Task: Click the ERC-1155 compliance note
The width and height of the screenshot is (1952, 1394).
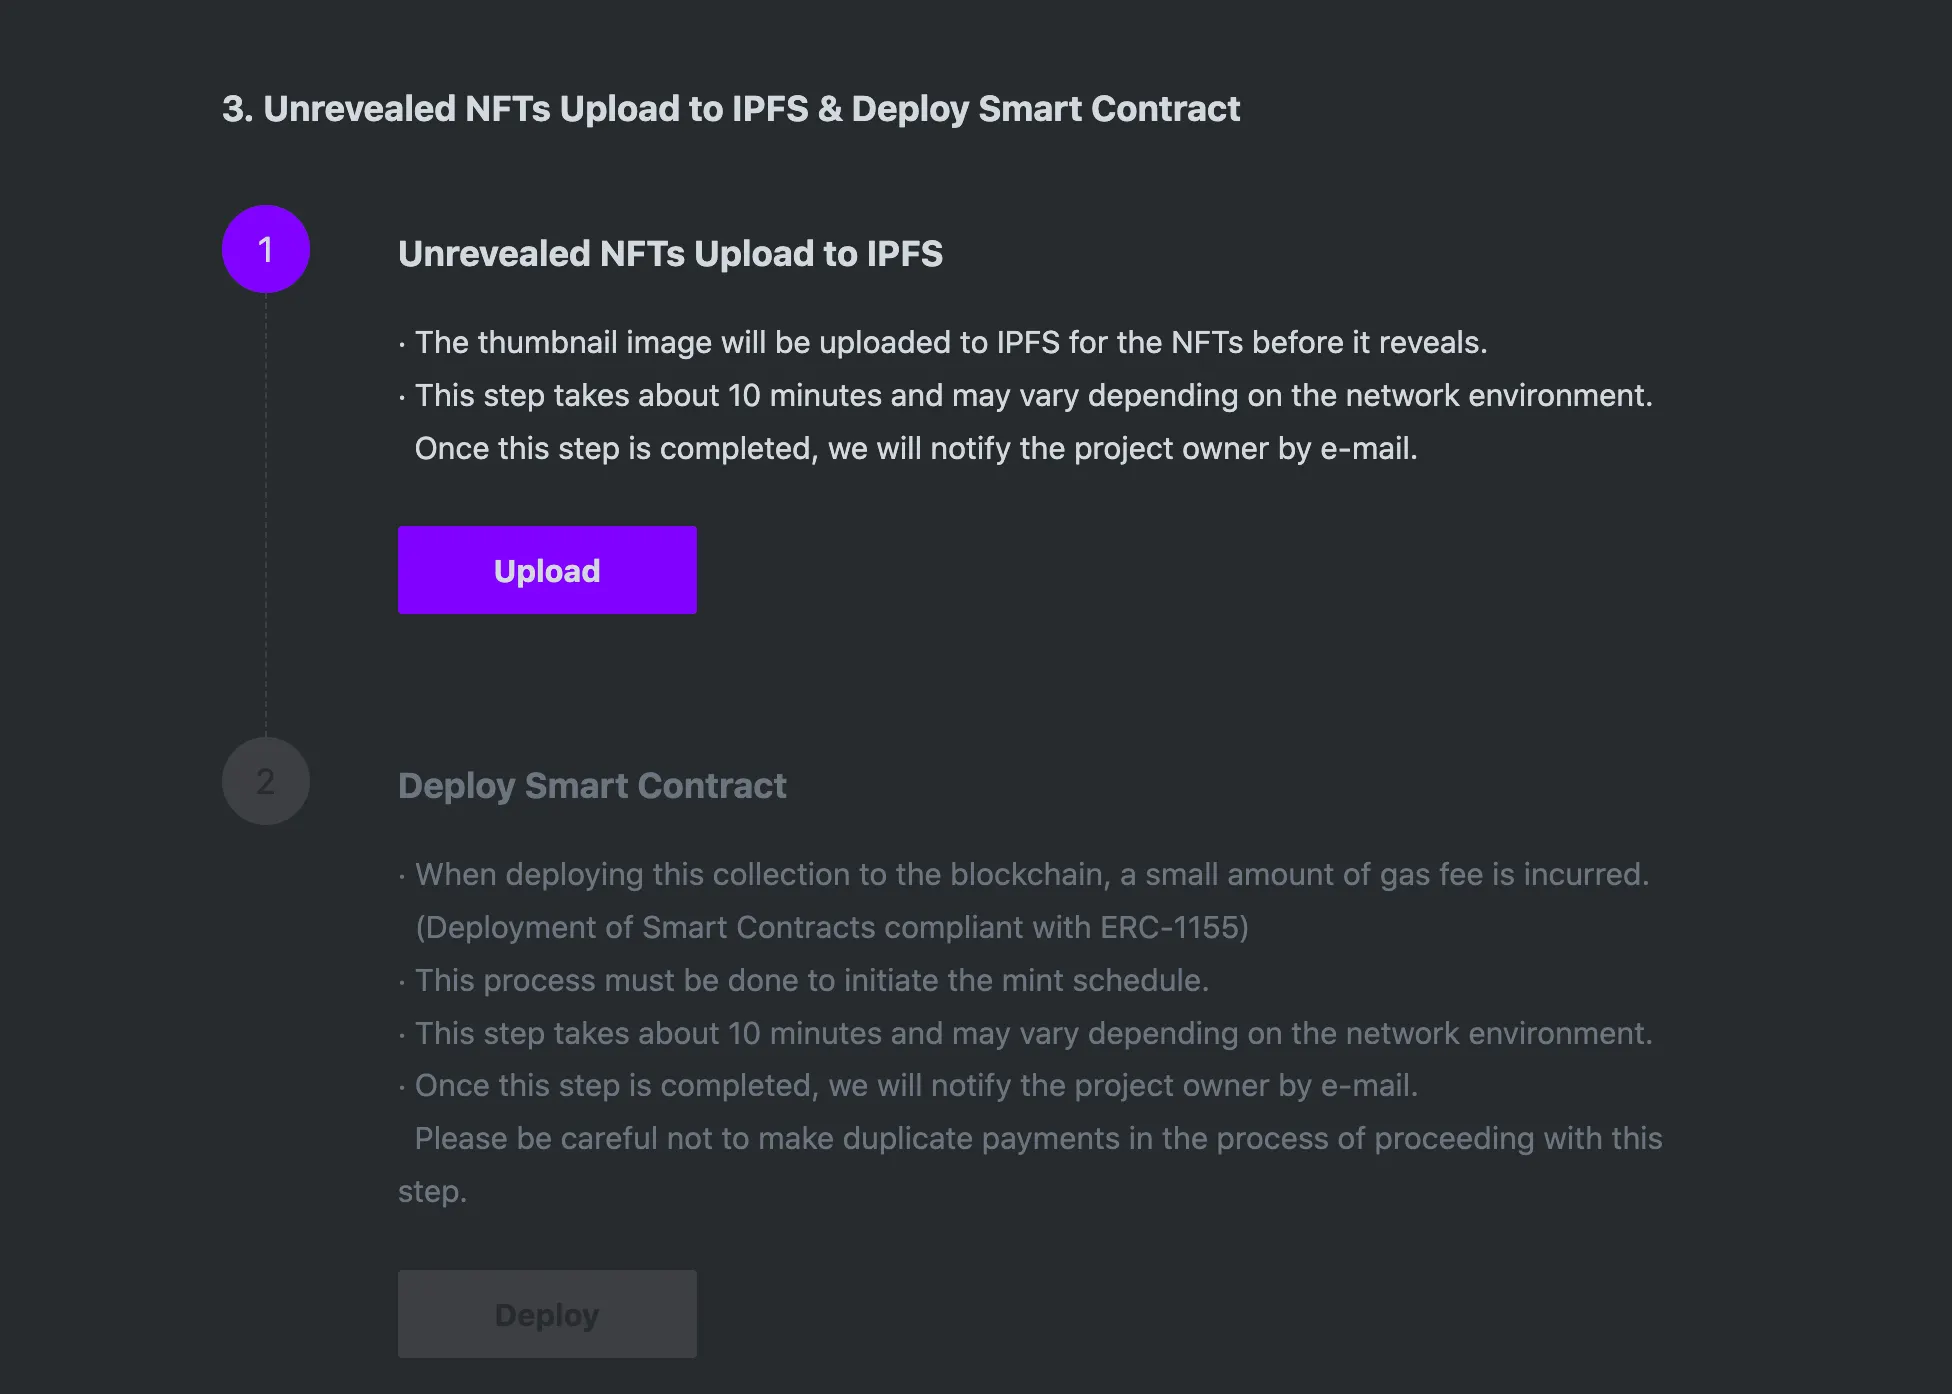Action: click(x=832, y=928)
